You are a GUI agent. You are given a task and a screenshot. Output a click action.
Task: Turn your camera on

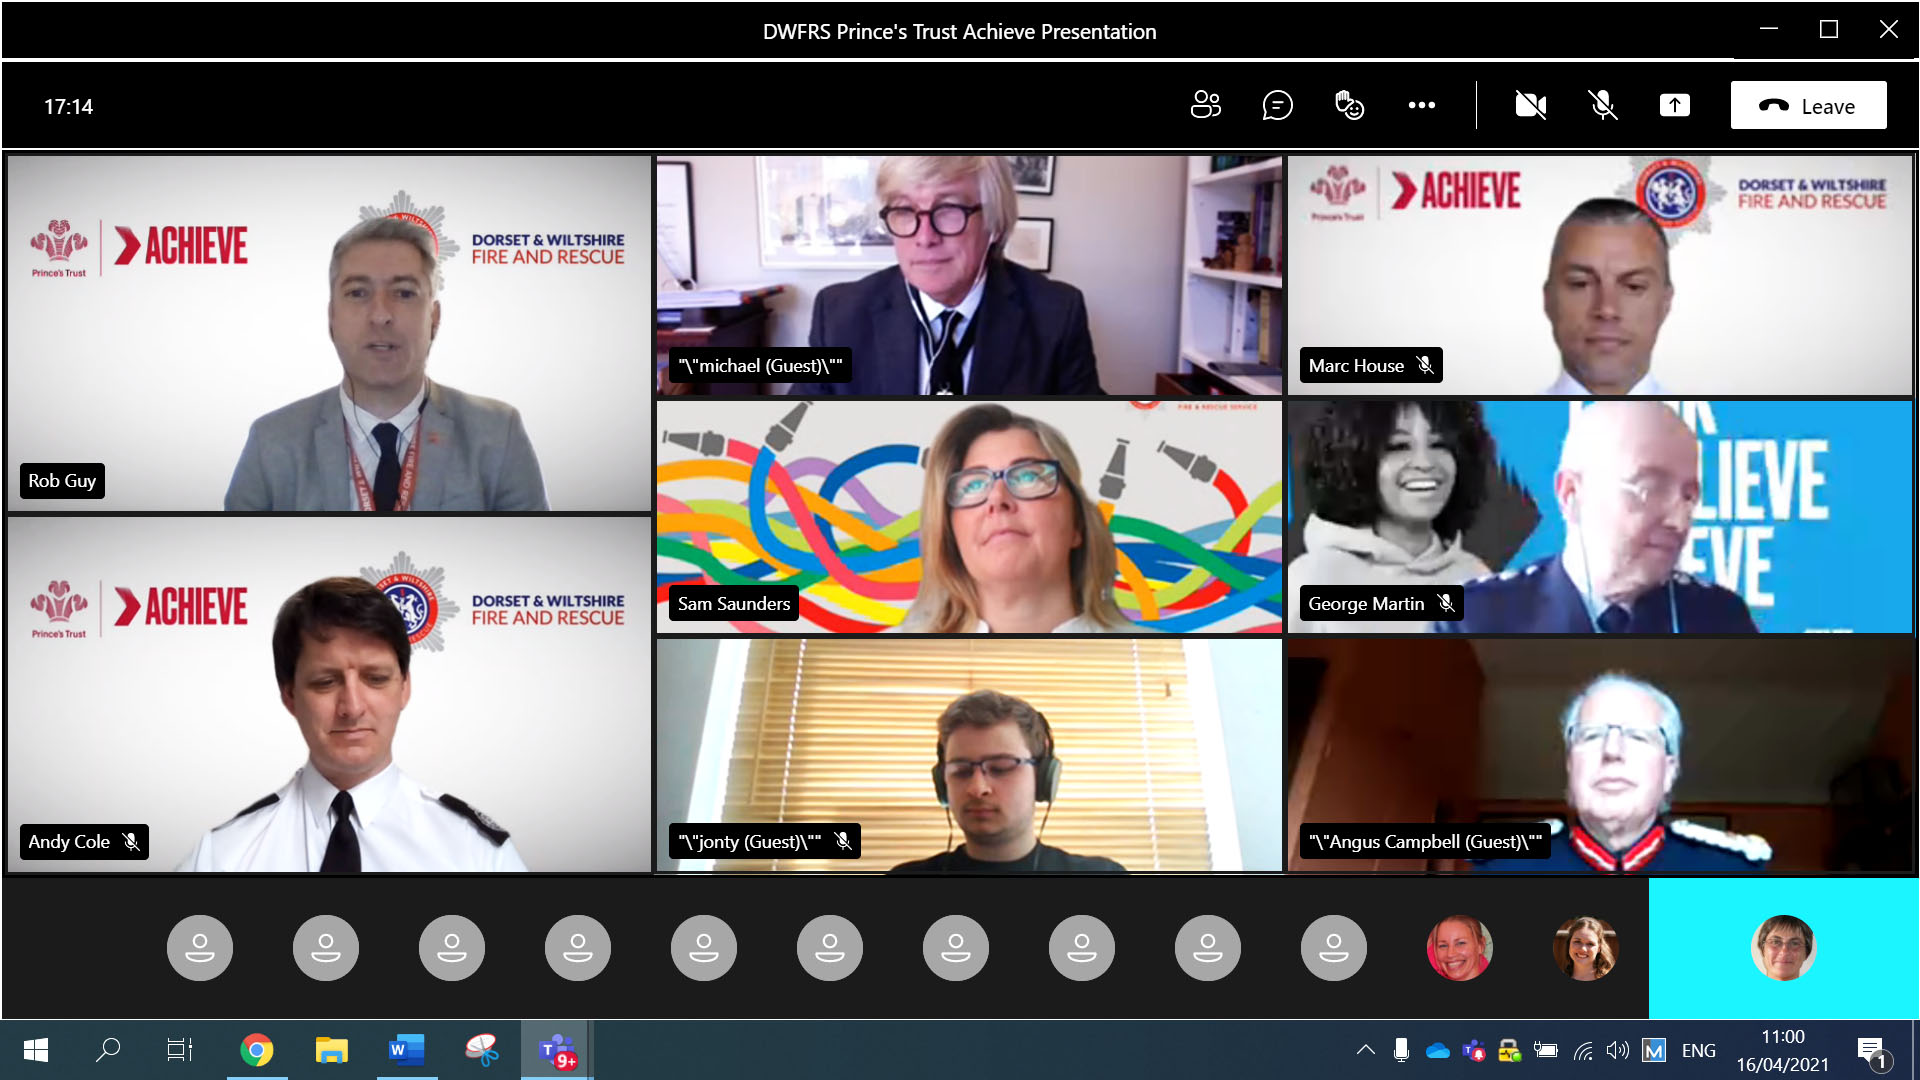tap(1531, 105)
